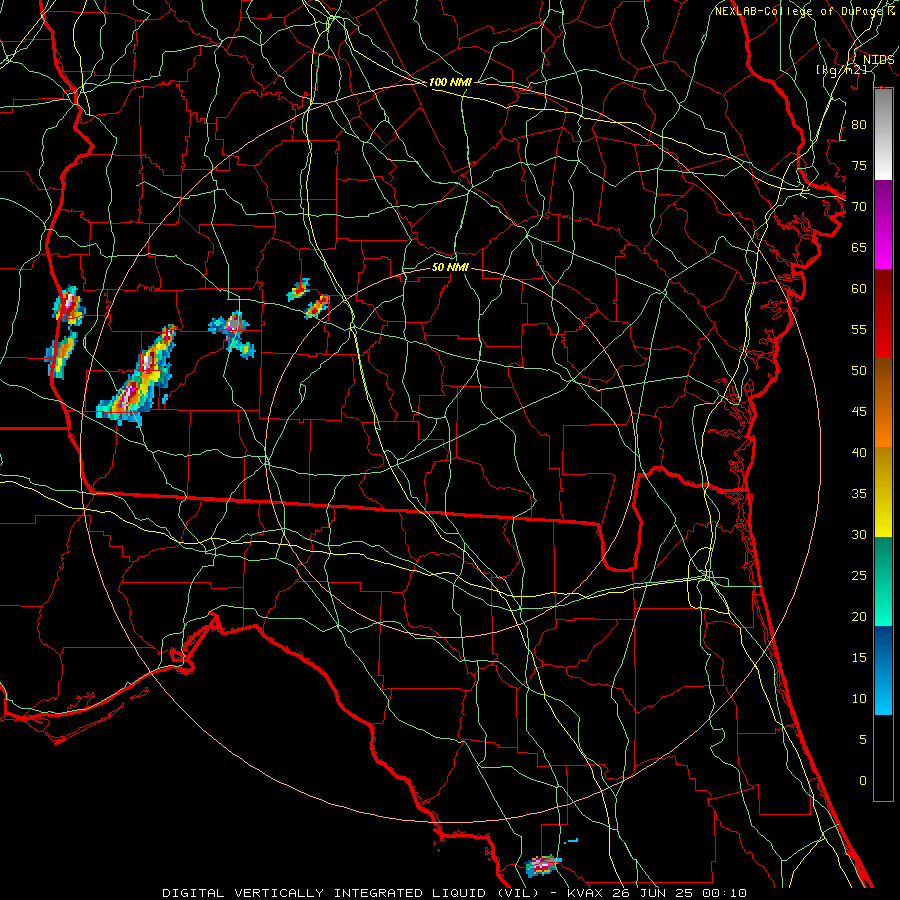Screen dimensions: 900x900
Task: Pick the brown-orange band of the color bar
Action: (x=883, y=402)
